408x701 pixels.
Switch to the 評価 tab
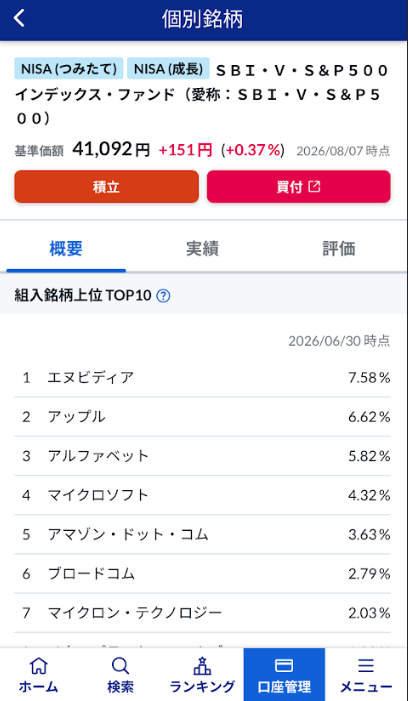(x=339, y=249)
